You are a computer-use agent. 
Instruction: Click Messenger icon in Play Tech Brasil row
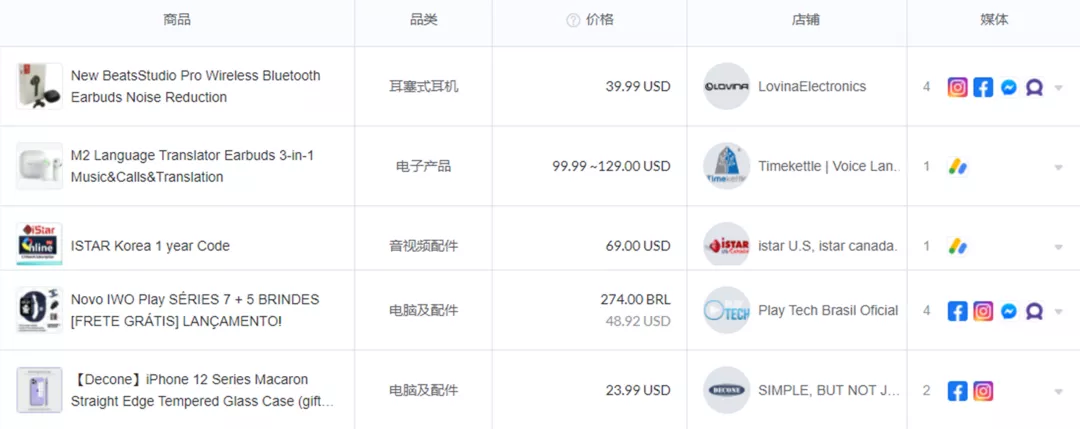pyautogui.click(x=1009, y=311)
